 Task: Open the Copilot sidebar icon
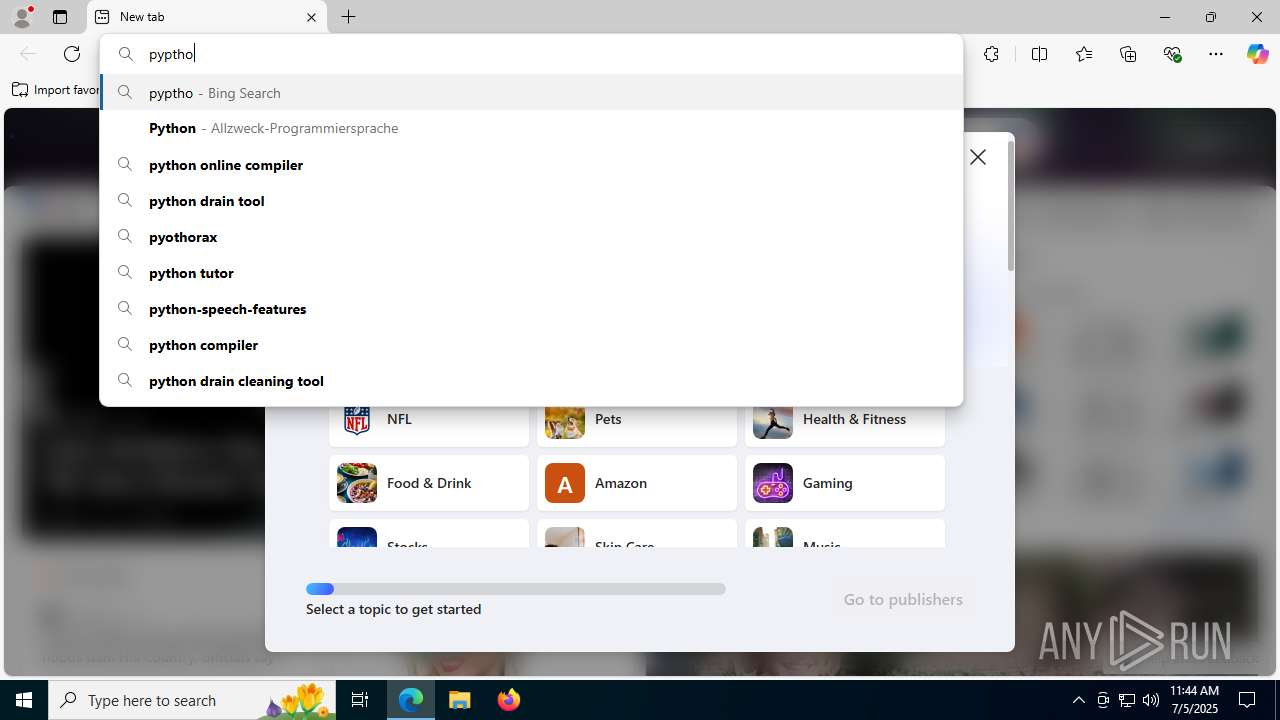click(x=1257, y=54)
